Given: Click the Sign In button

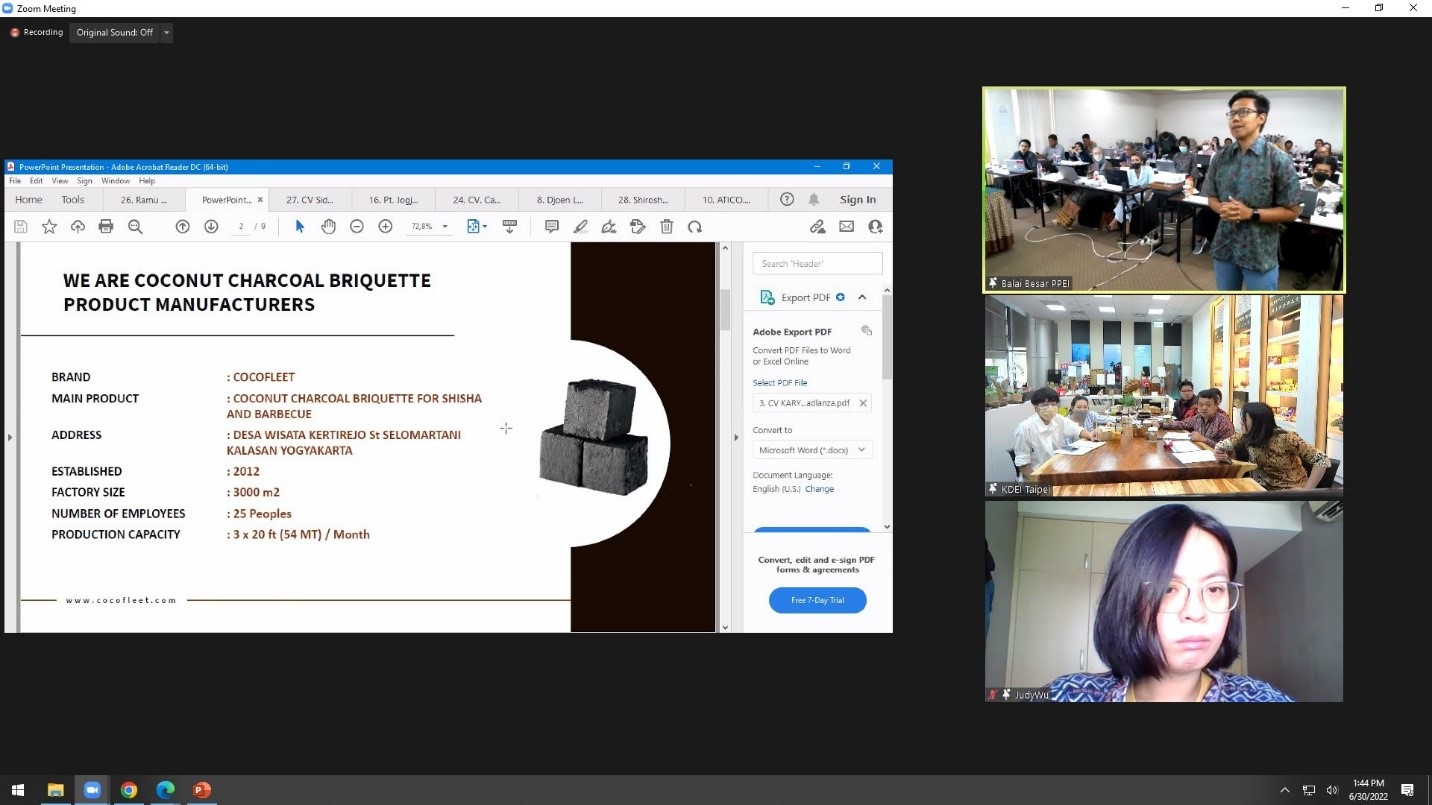Looking at the screenshot, I should coord(858,199).
